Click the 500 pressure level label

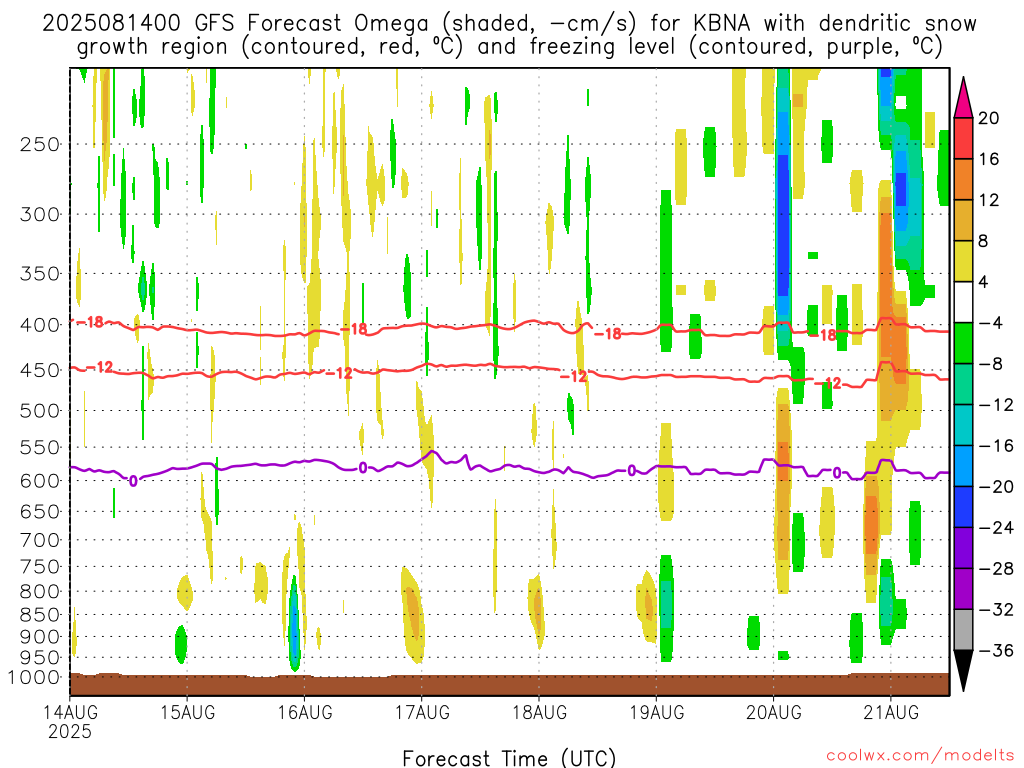[40, 411]
